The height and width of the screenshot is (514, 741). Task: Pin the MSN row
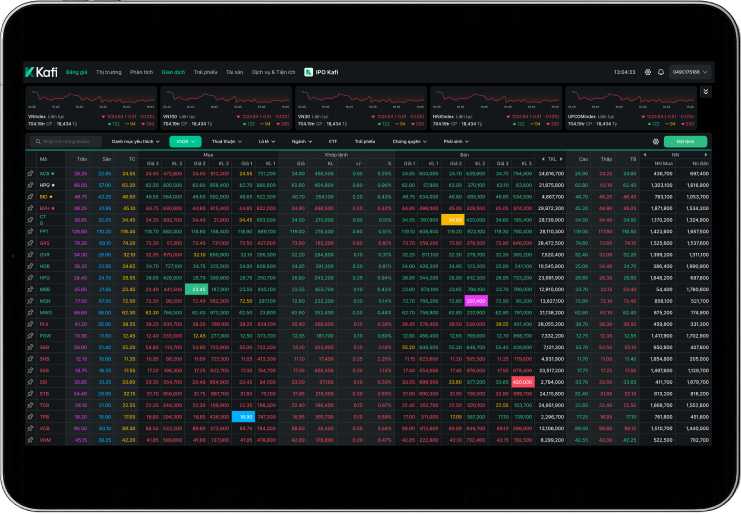tap(31, 301)
